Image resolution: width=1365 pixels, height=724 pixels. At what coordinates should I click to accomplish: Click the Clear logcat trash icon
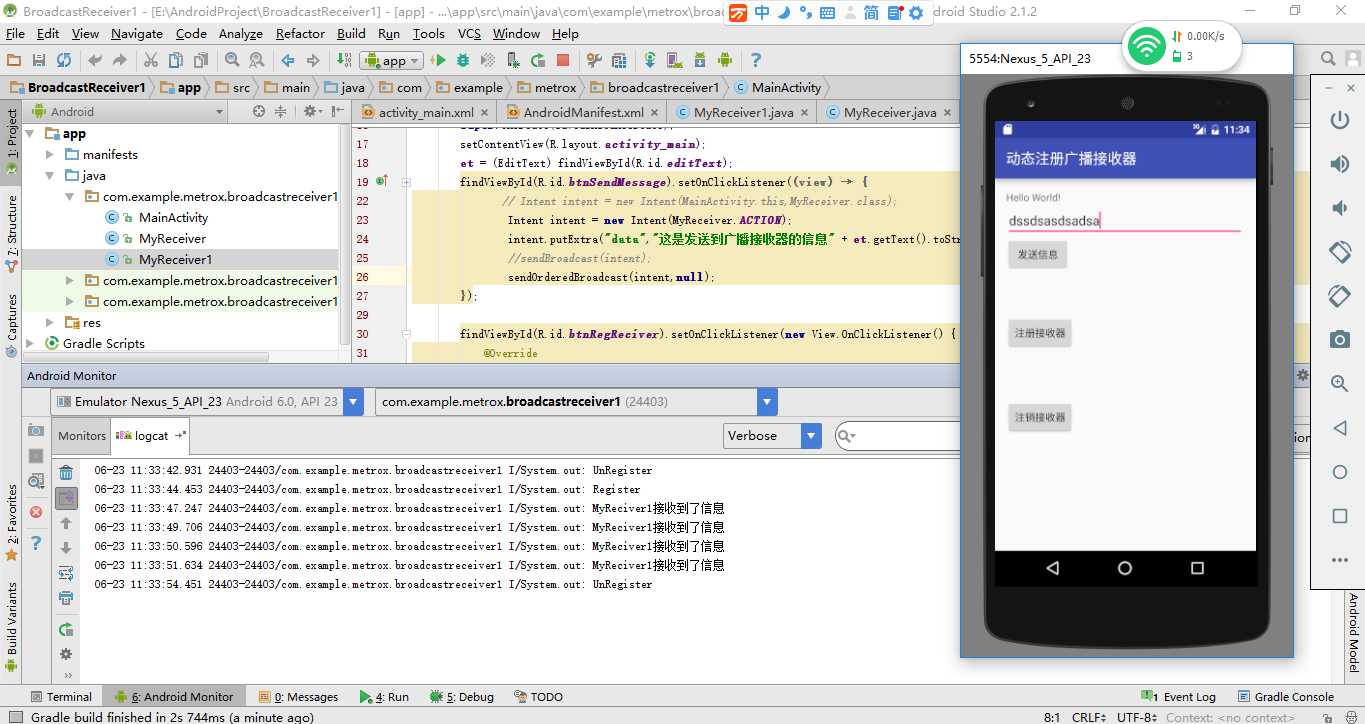66,473
